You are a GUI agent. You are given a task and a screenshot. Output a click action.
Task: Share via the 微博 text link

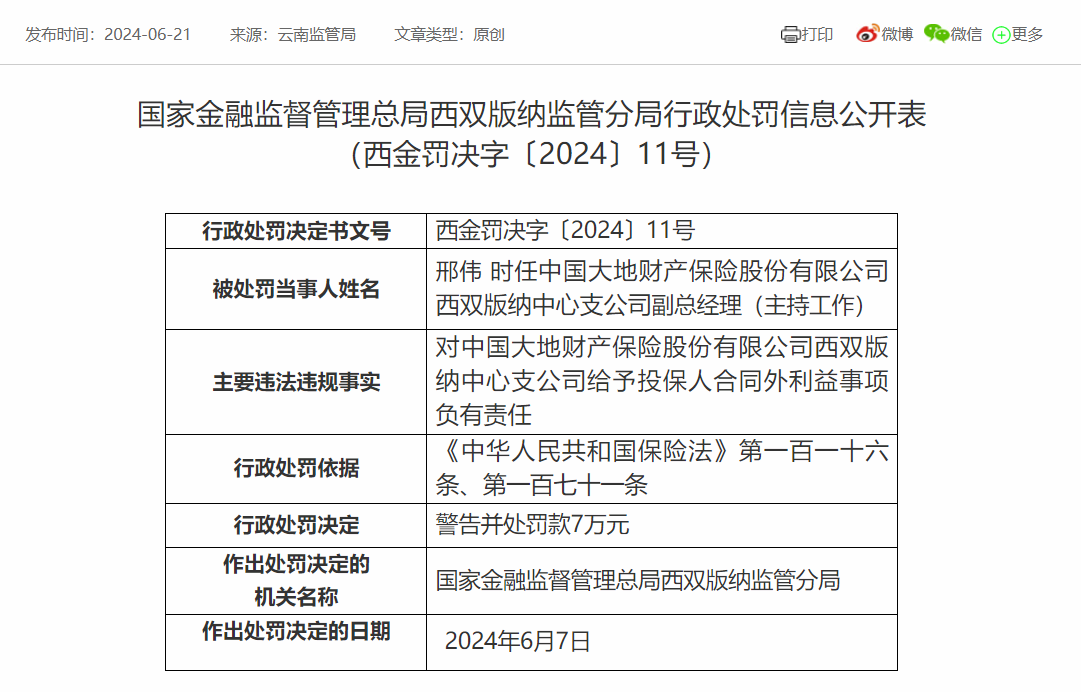(x=897, y=34)
